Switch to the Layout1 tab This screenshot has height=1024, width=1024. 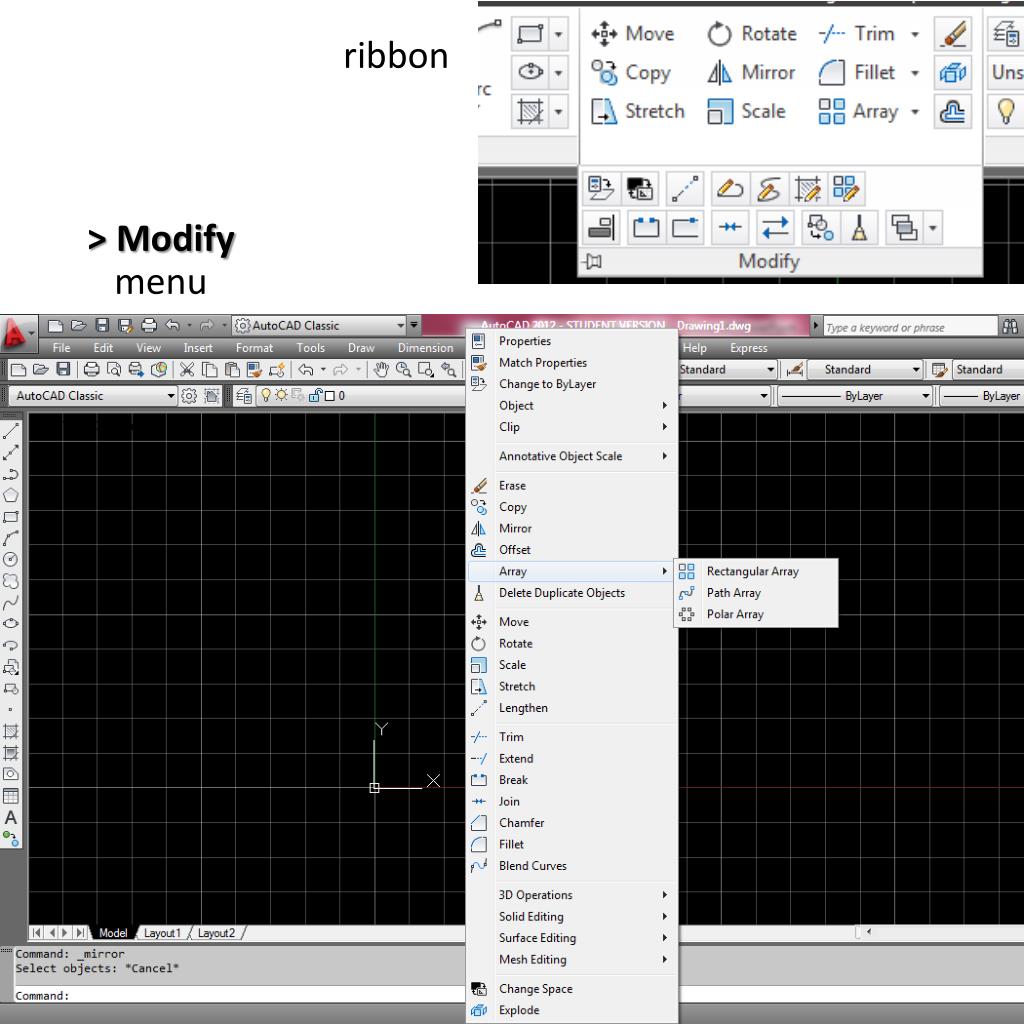(x=162, y=933)
